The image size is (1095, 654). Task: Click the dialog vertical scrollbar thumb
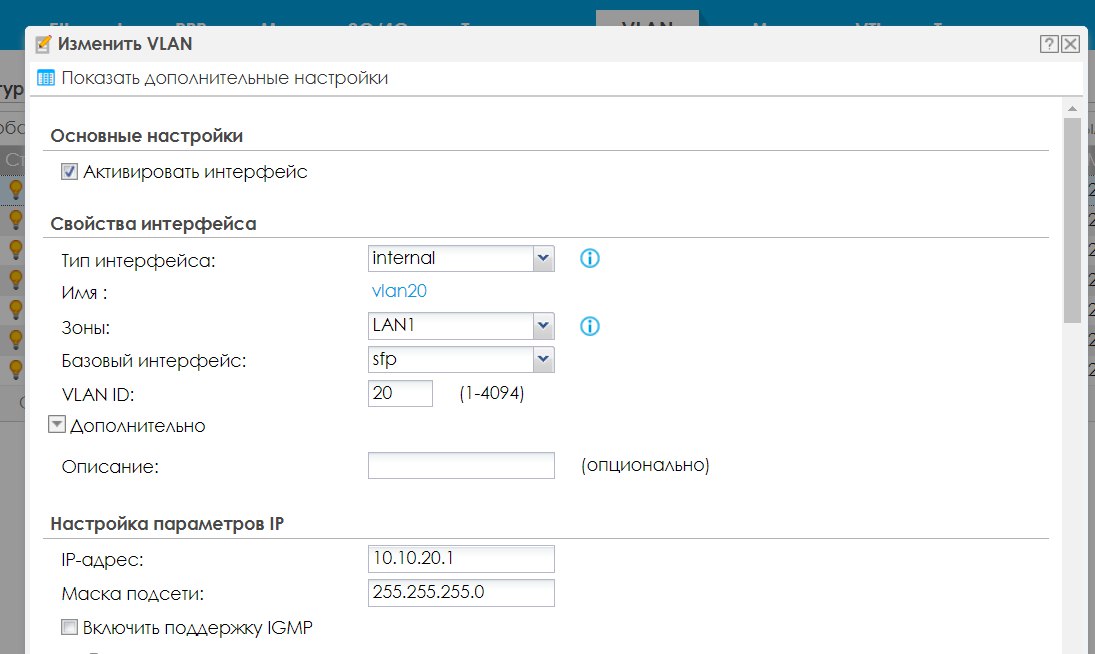(1073, 220)
